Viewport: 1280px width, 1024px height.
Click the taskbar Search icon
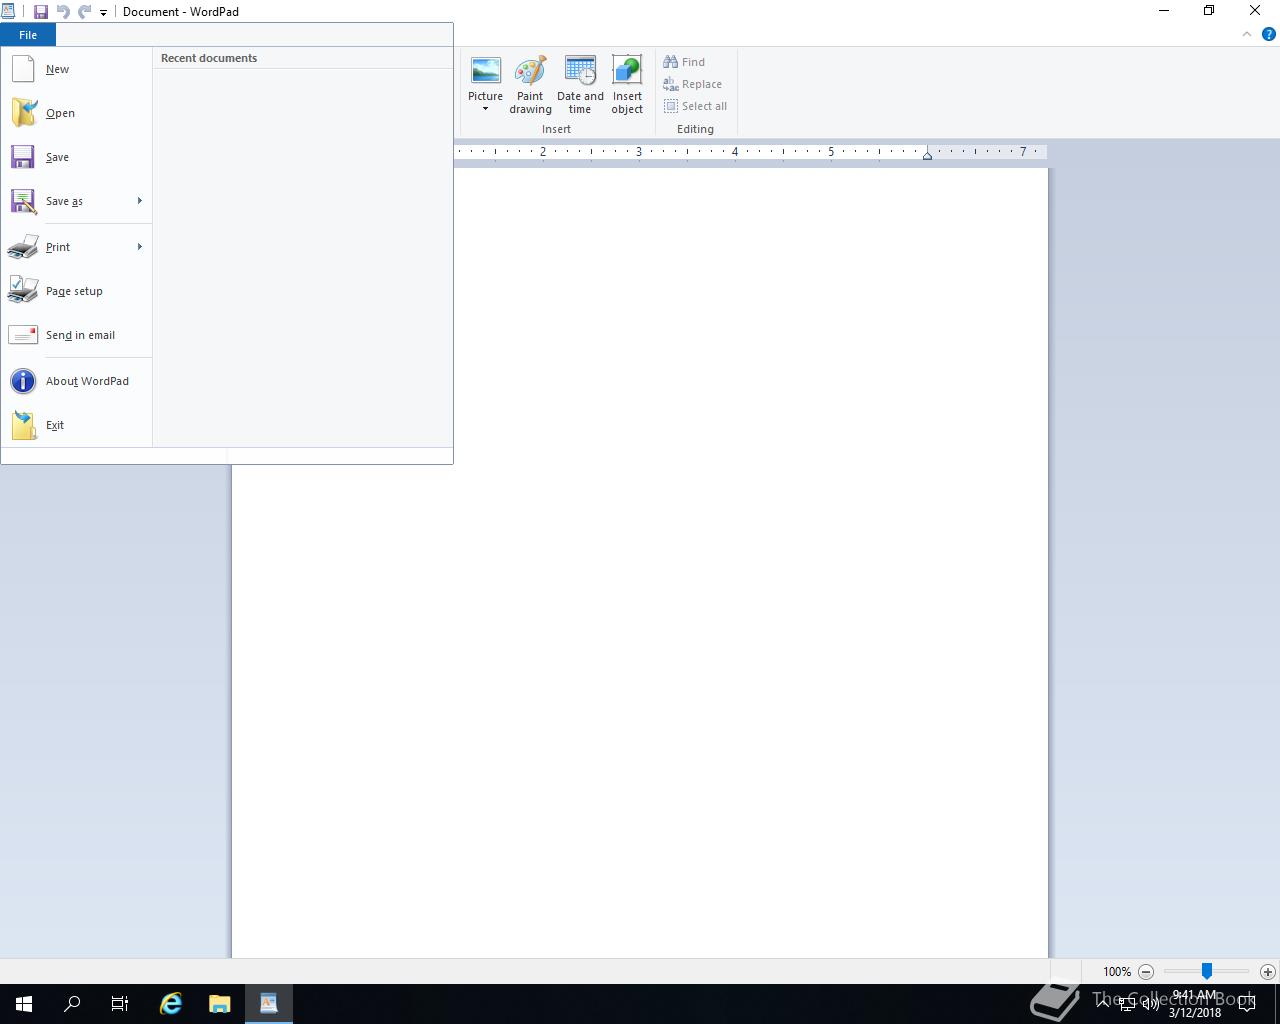point(72,1004)
